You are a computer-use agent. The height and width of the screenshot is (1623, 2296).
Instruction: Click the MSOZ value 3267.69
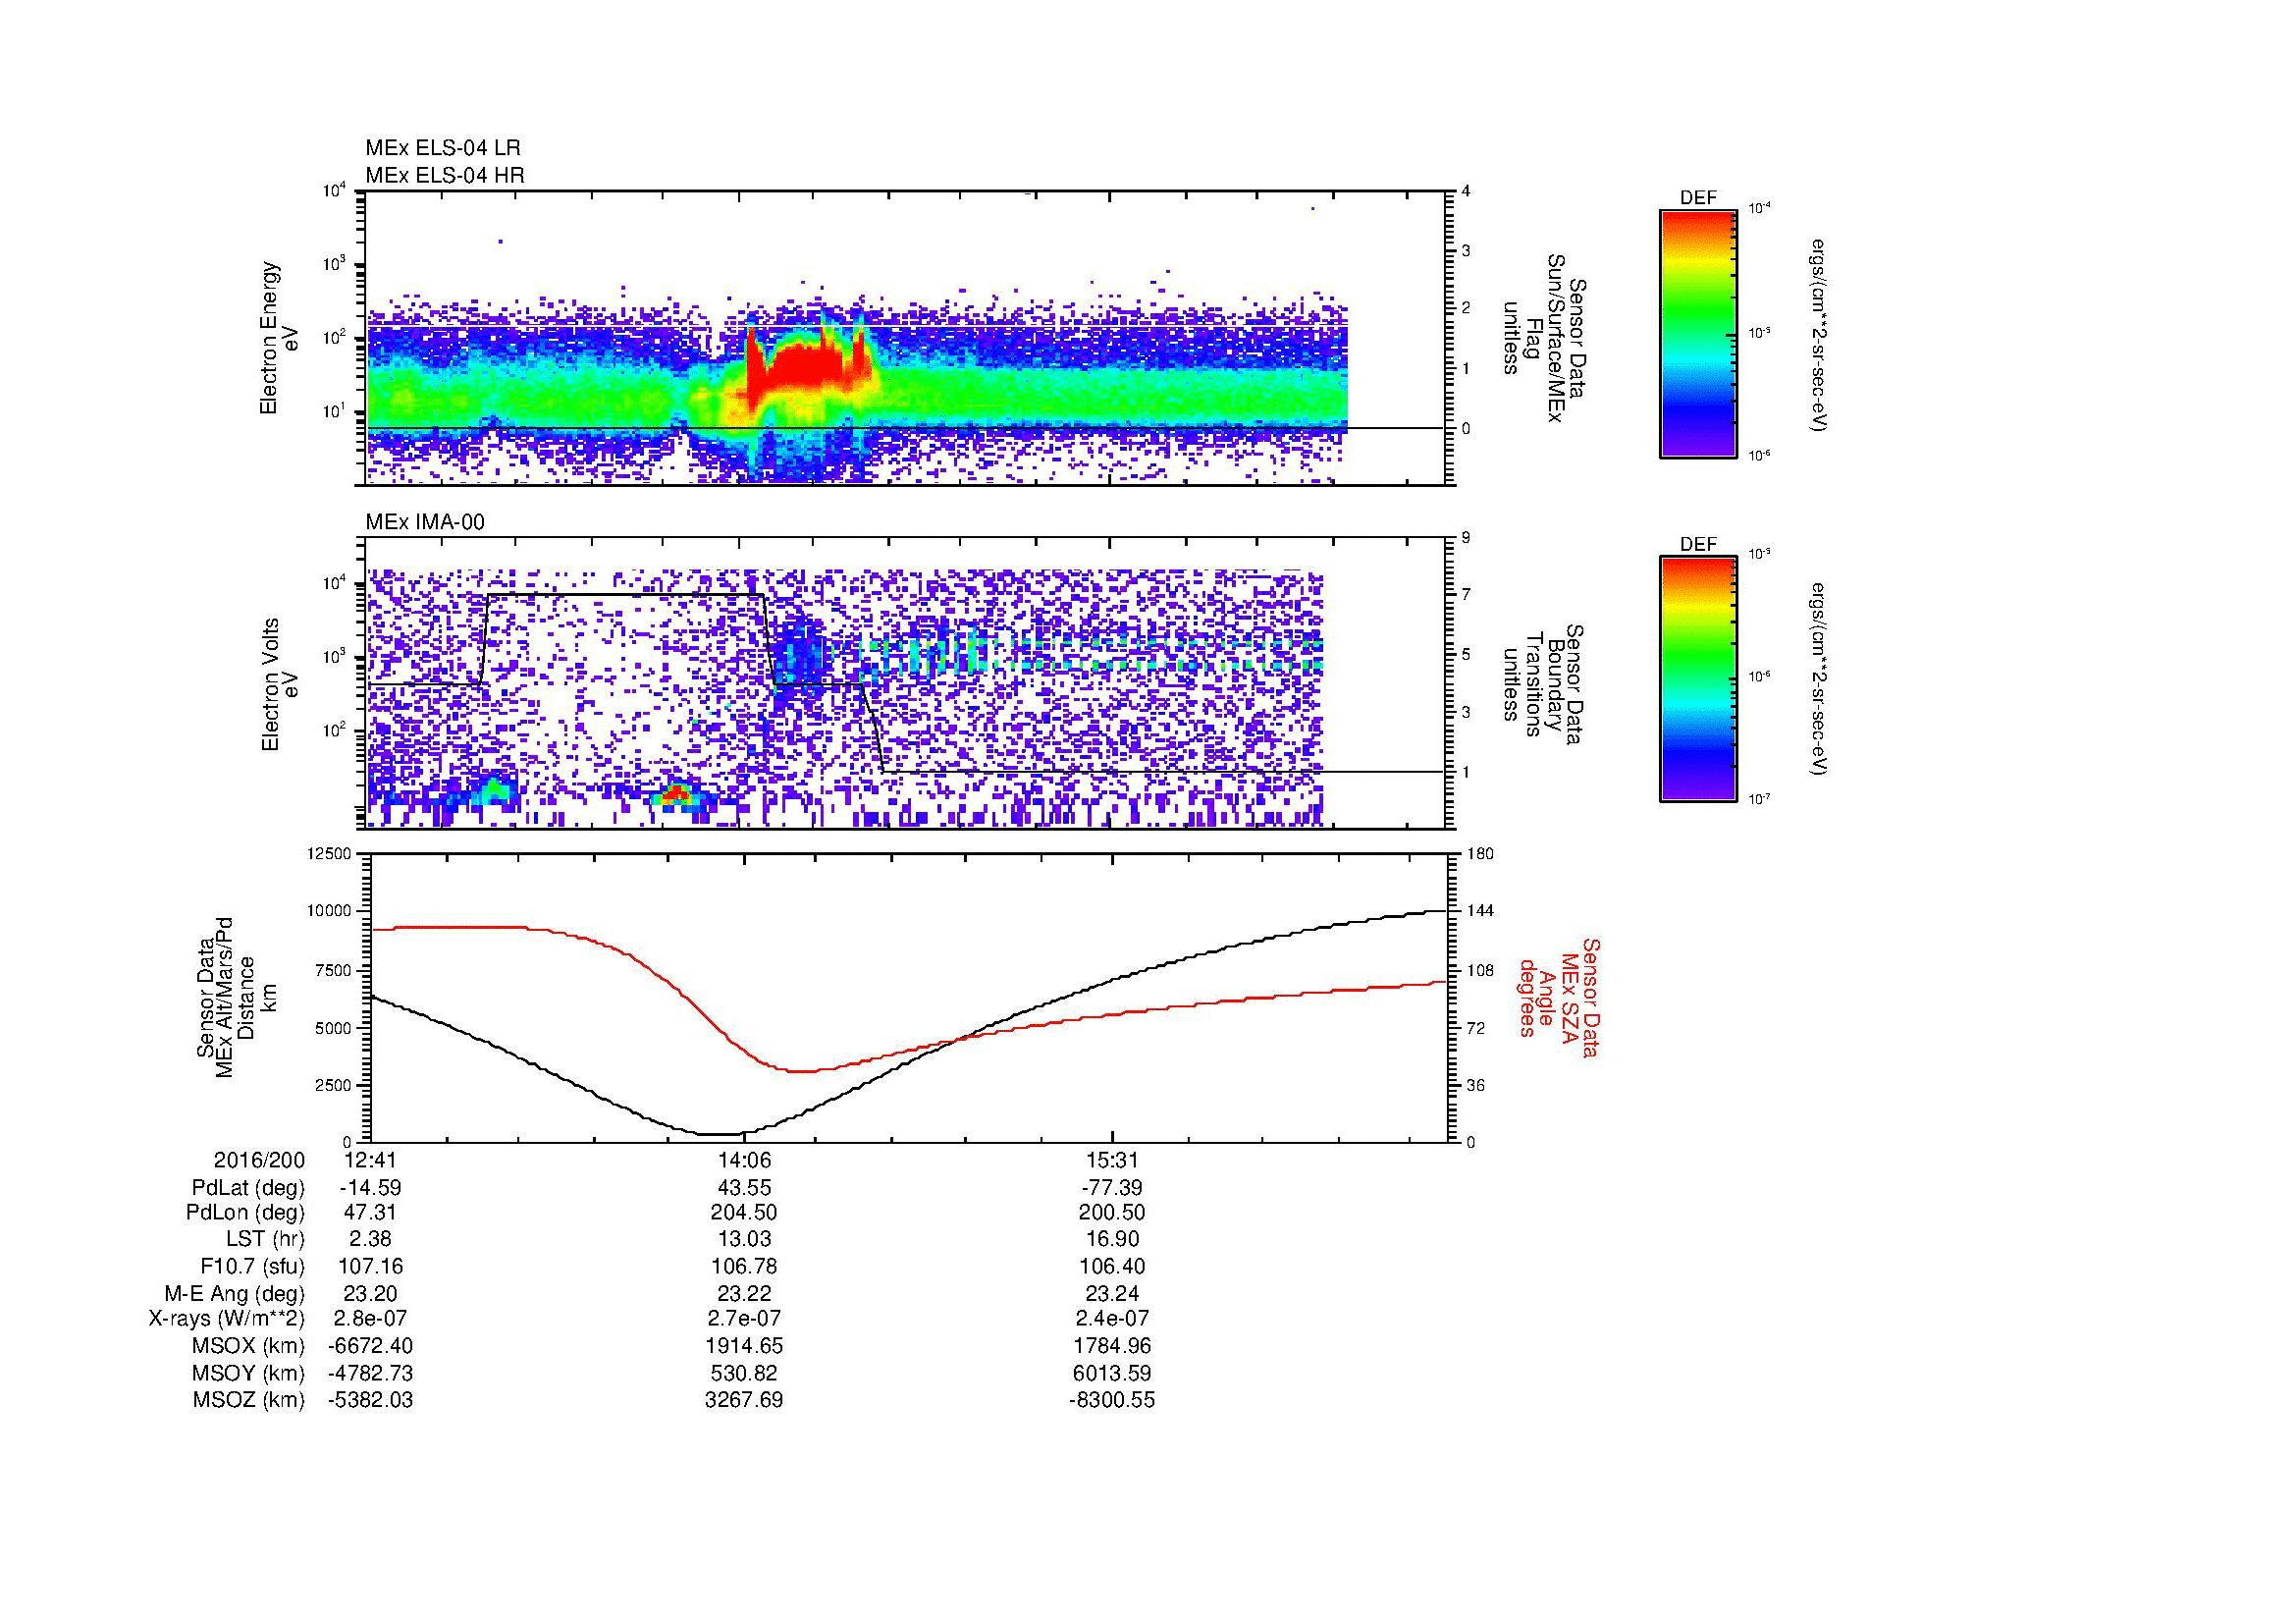[744, 1400]
